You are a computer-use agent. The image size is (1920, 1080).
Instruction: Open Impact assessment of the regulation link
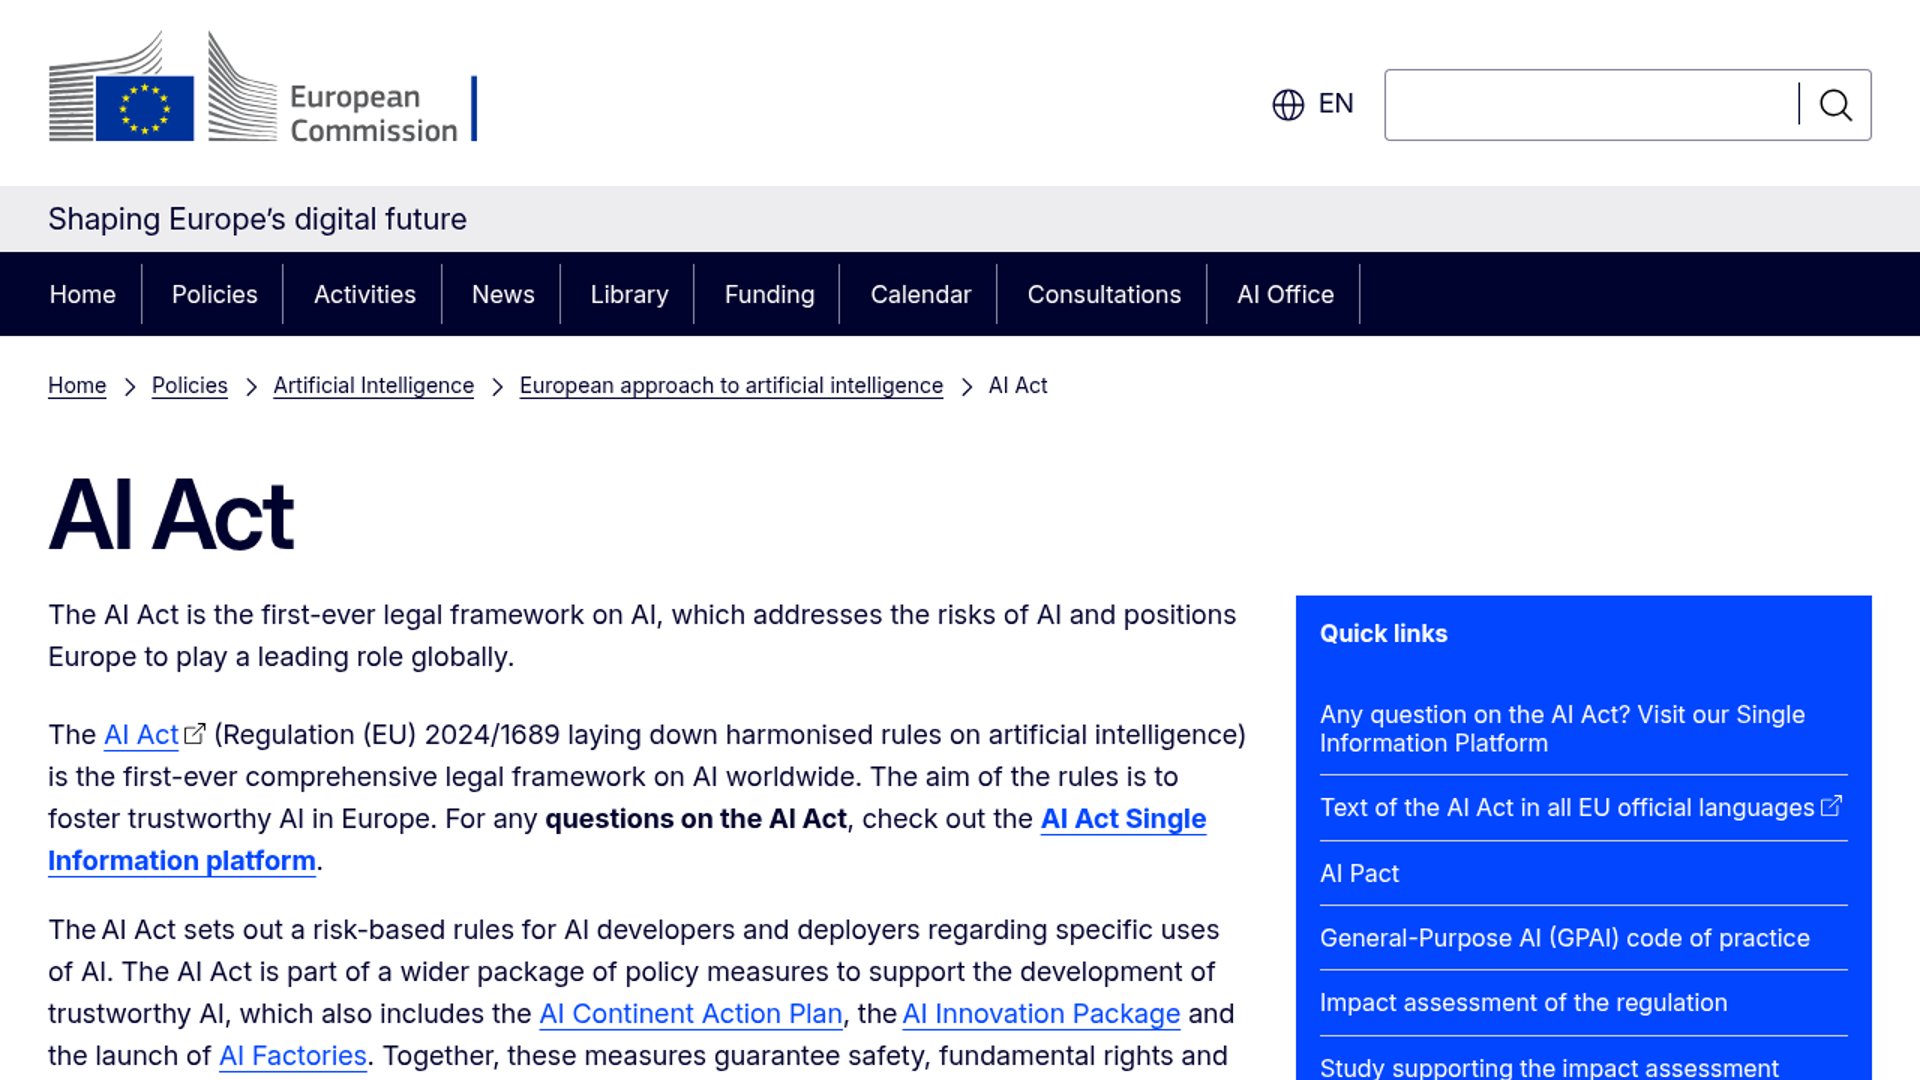(1523, 1003)
